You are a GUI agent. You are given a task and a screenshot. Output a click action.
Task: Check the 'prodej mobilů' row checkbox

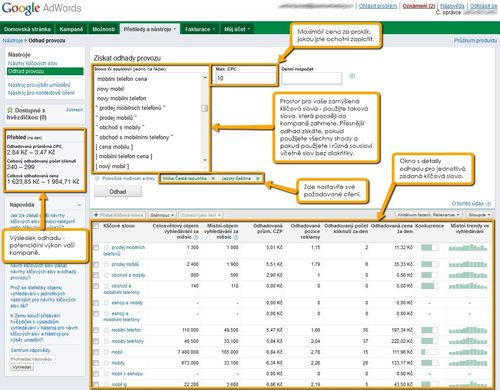96,264
